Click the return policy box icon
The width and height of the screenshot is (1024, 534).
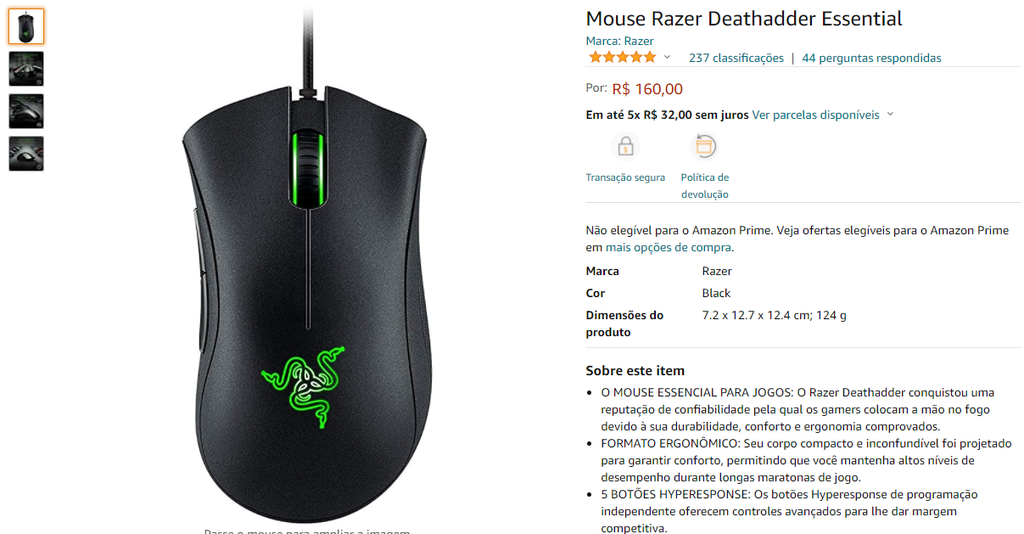(704, 146)
